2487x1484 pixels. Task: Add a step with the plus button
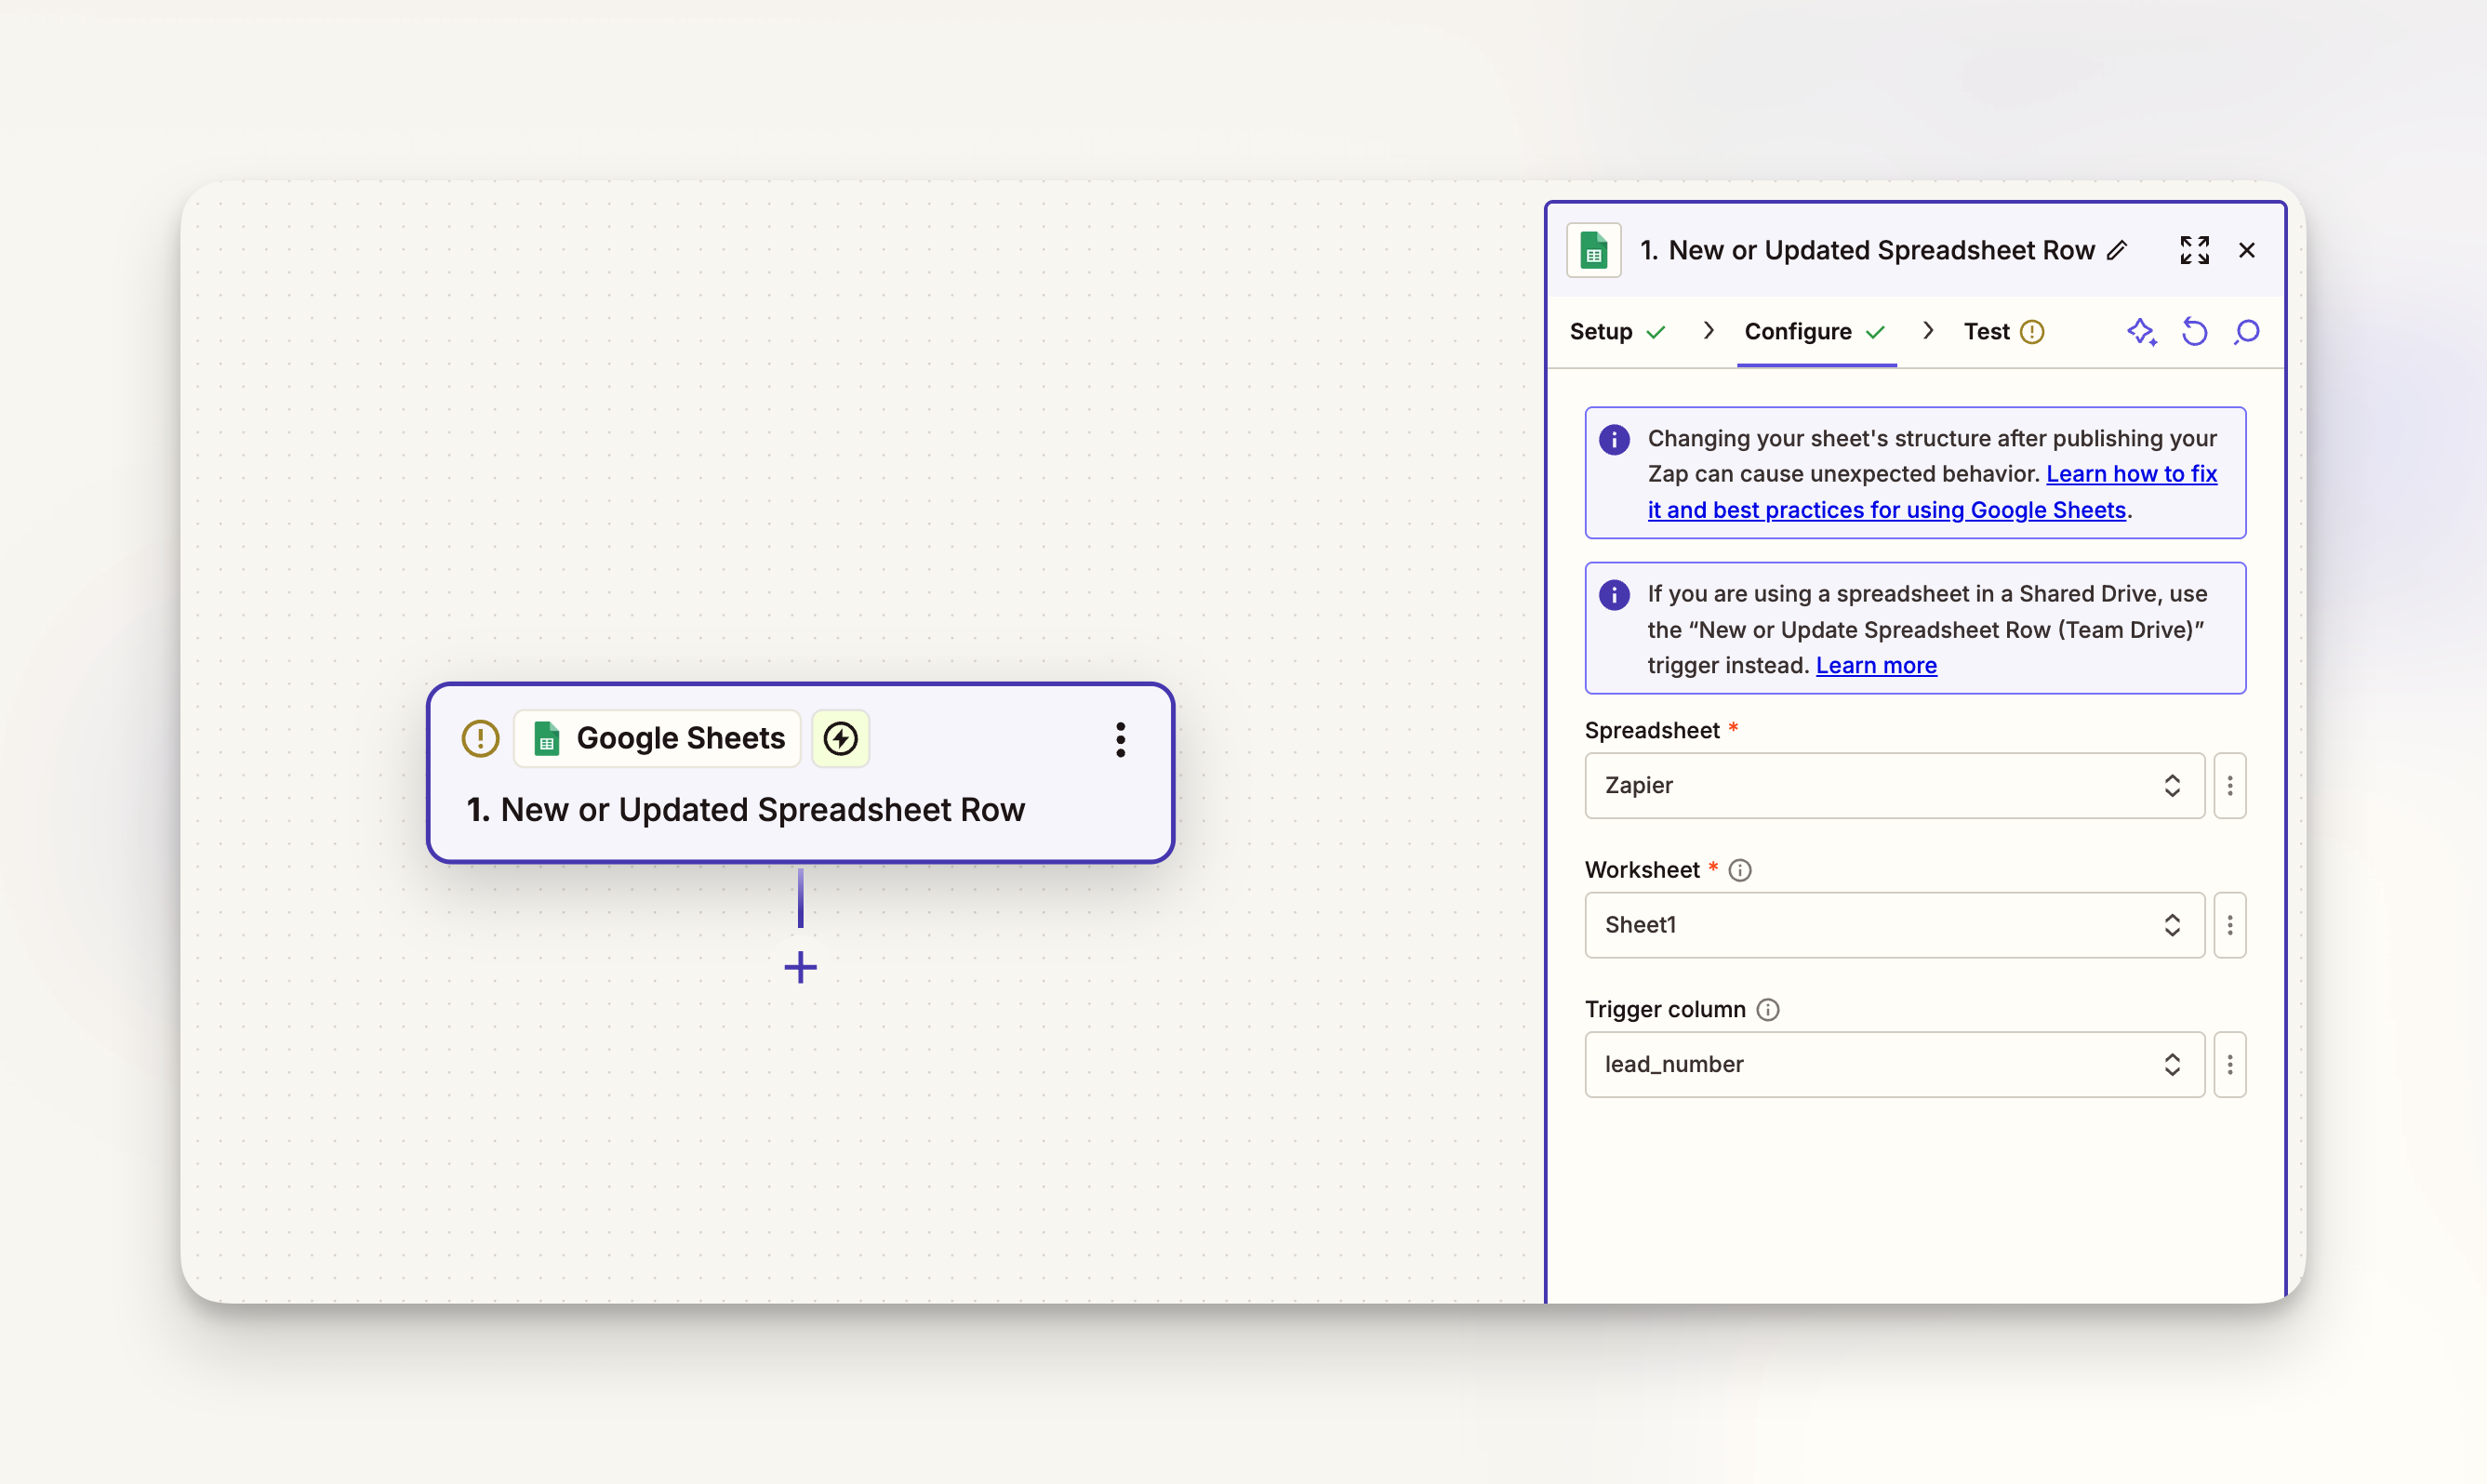pos(800,967)
